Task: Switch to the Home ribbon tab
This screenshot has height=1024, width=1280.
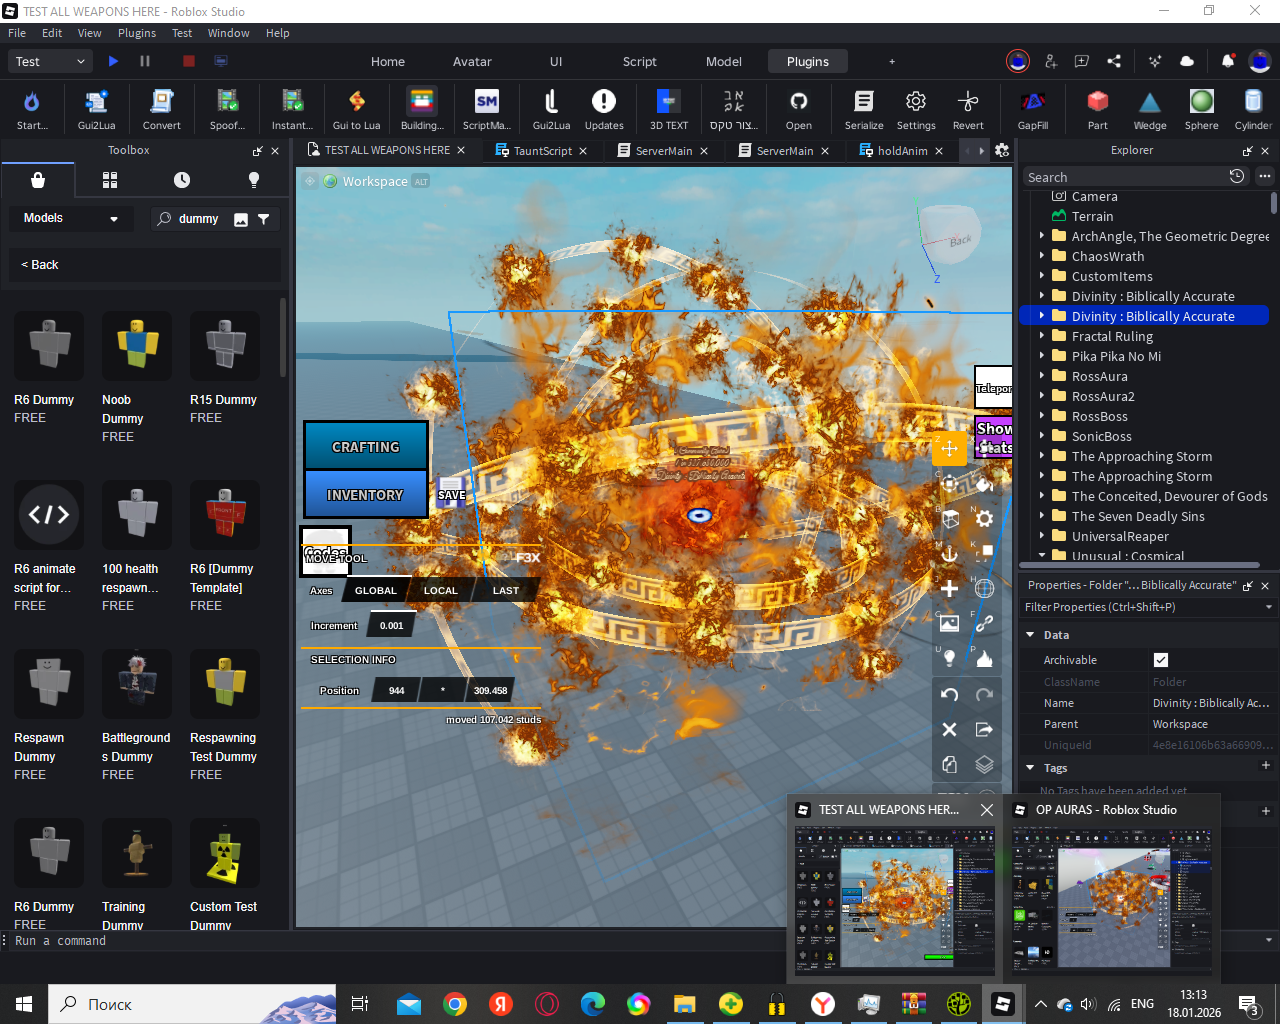Action: [388, 61]
